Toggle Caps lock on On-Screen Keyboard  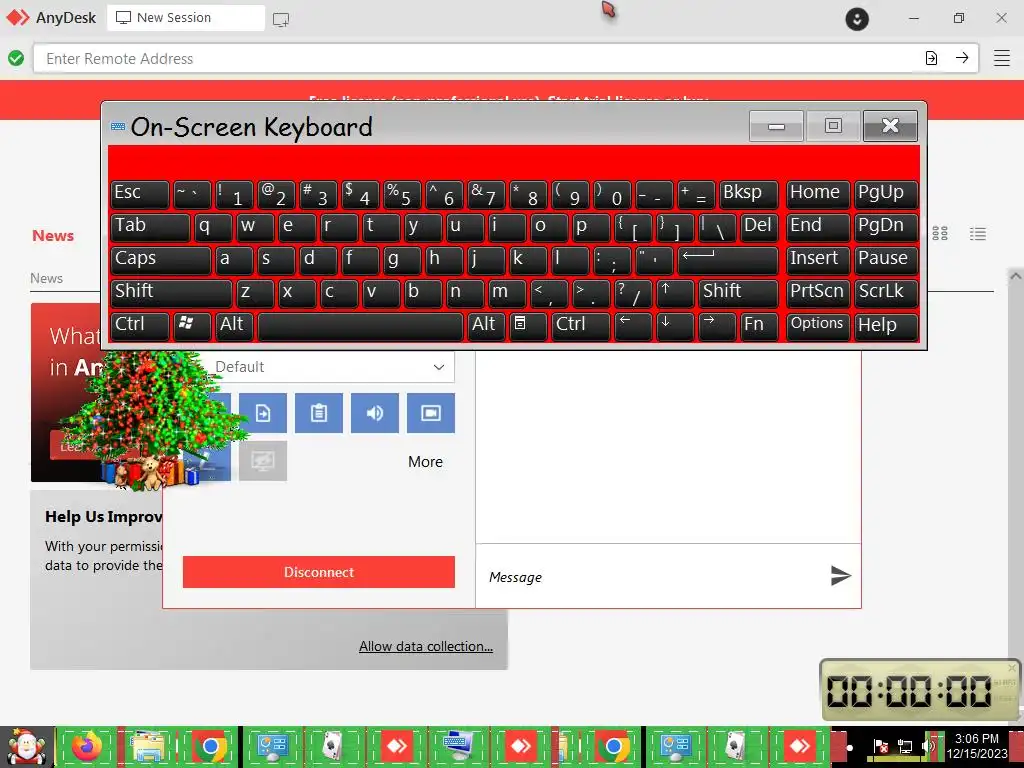[161, 260]
